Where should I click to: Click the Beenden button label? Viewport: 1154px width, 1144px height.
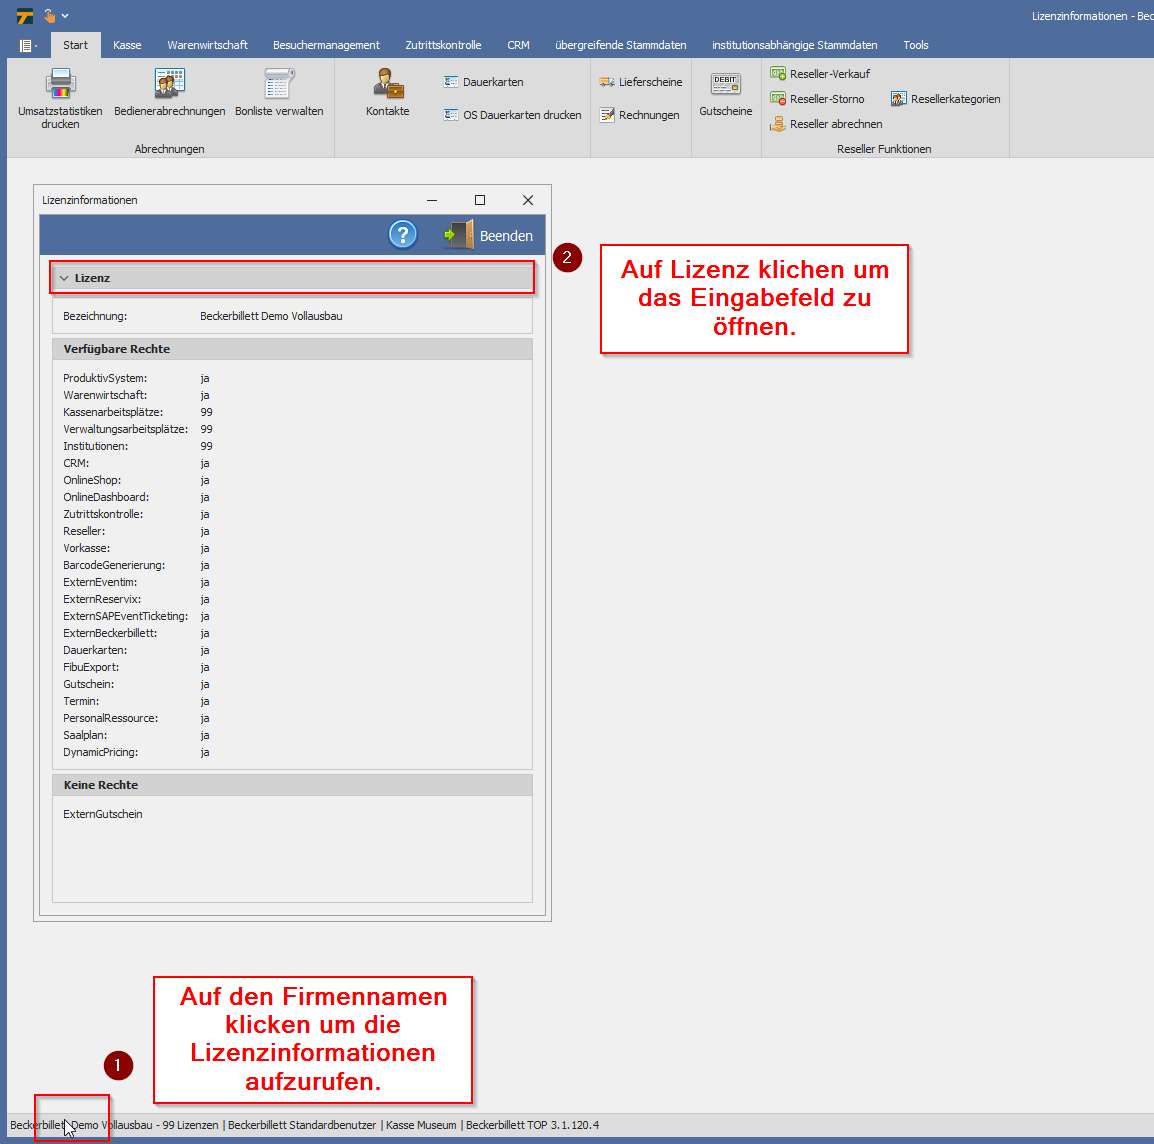pyautogui.click(x=506, y=236)
